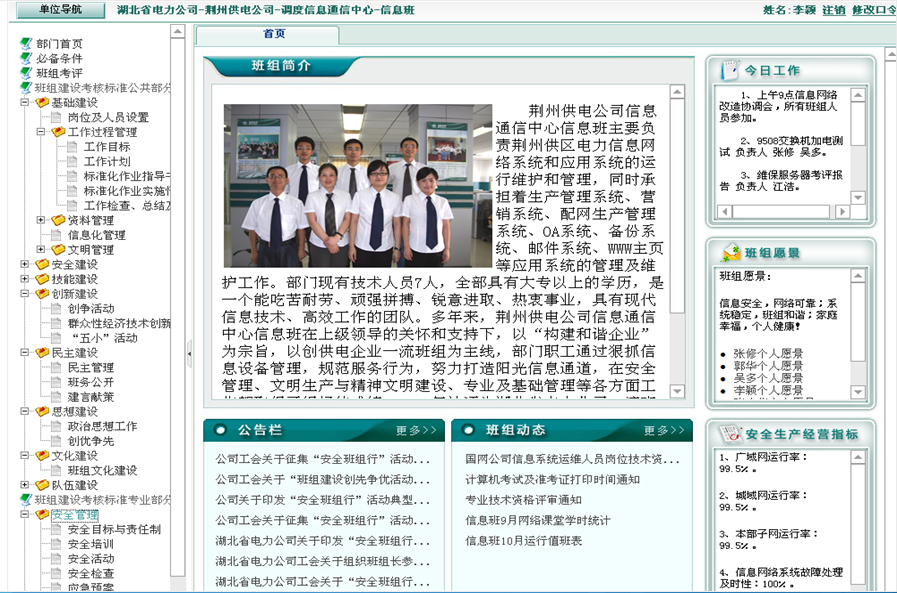Open 信息班10月运行值班表 news item
Screen dimensions: 897x593
(x=523, y=541)
